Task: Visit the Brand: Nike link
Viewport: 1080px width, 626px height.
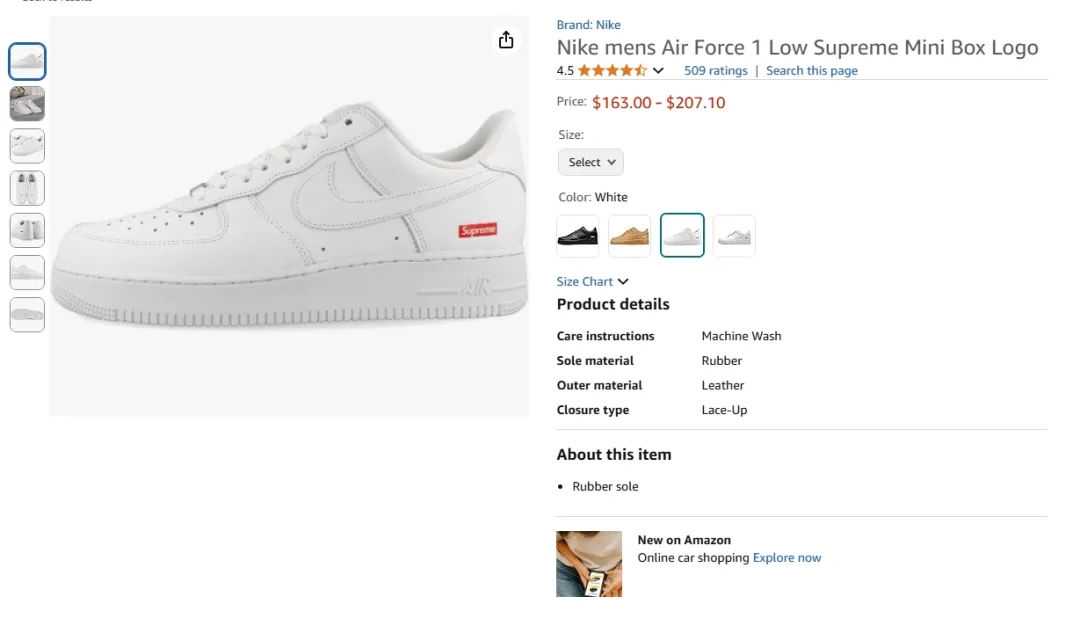Action: [588, 25]
